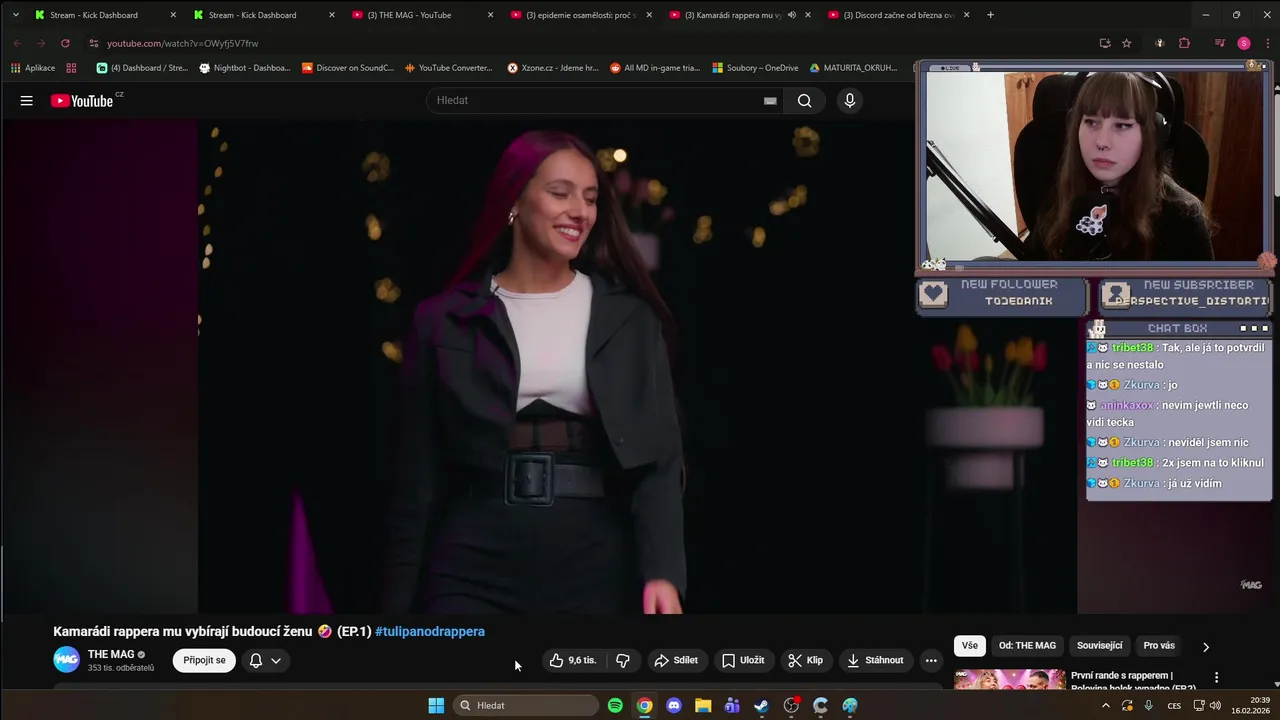Open THE MAG channel avatar

[67, 660]
